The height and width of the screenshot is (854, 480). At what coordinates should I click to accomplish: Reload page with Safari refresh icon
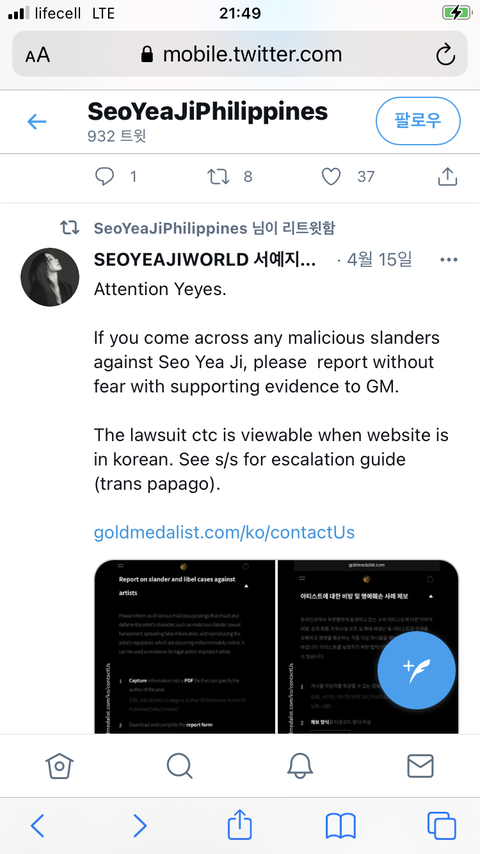click(x=445, y=54)
